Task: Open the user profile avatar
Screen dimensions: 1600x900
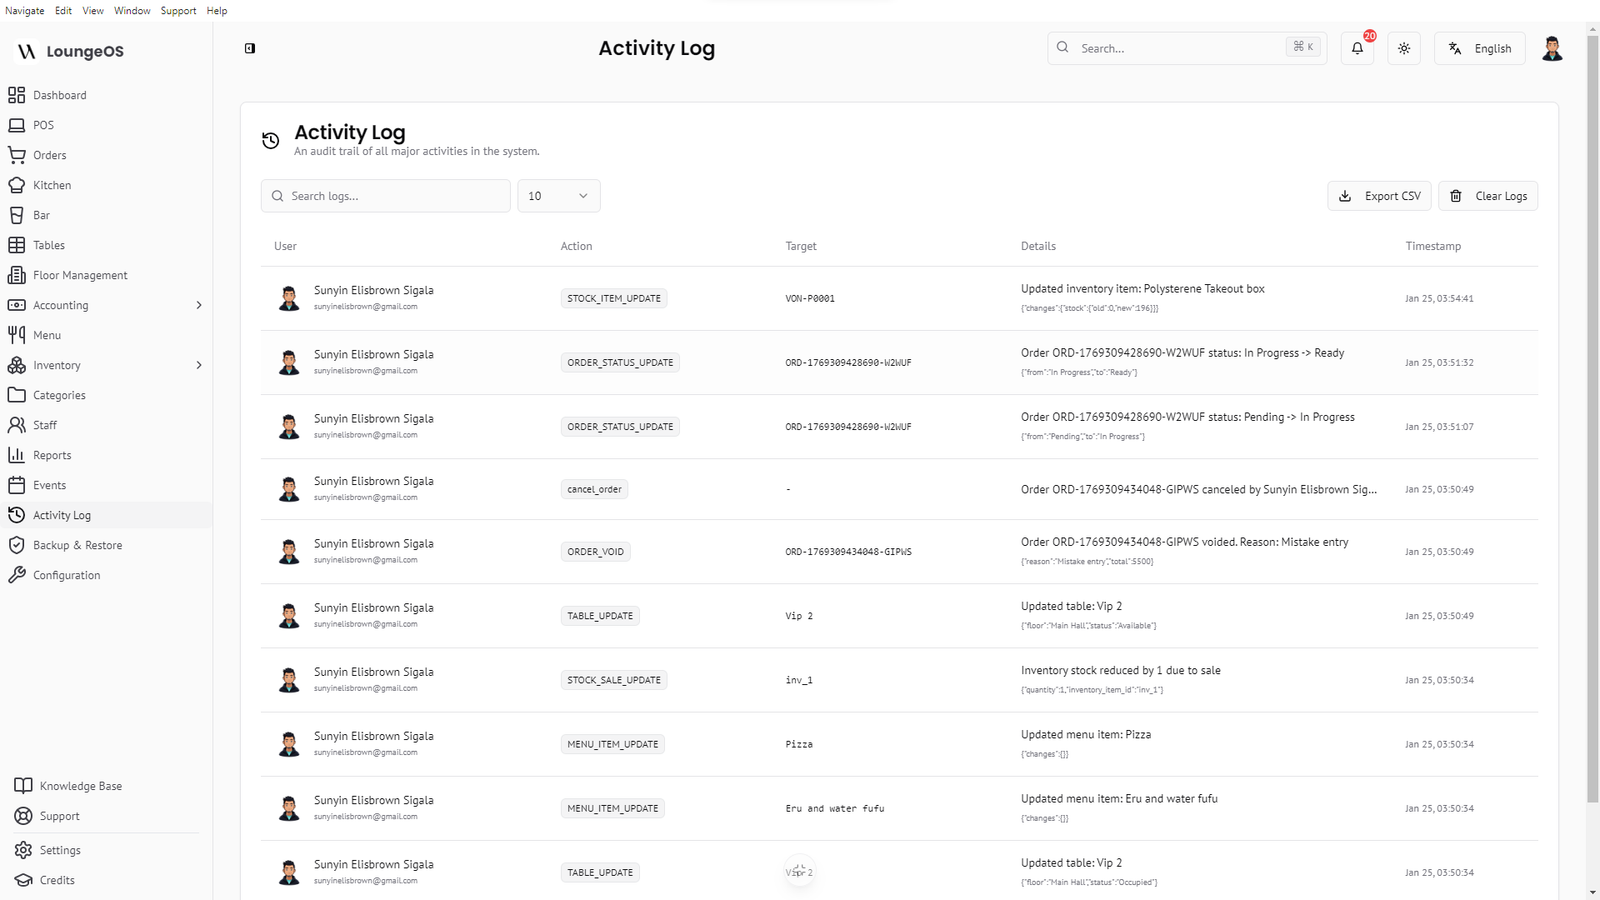Action: [x=1552, y=48]
